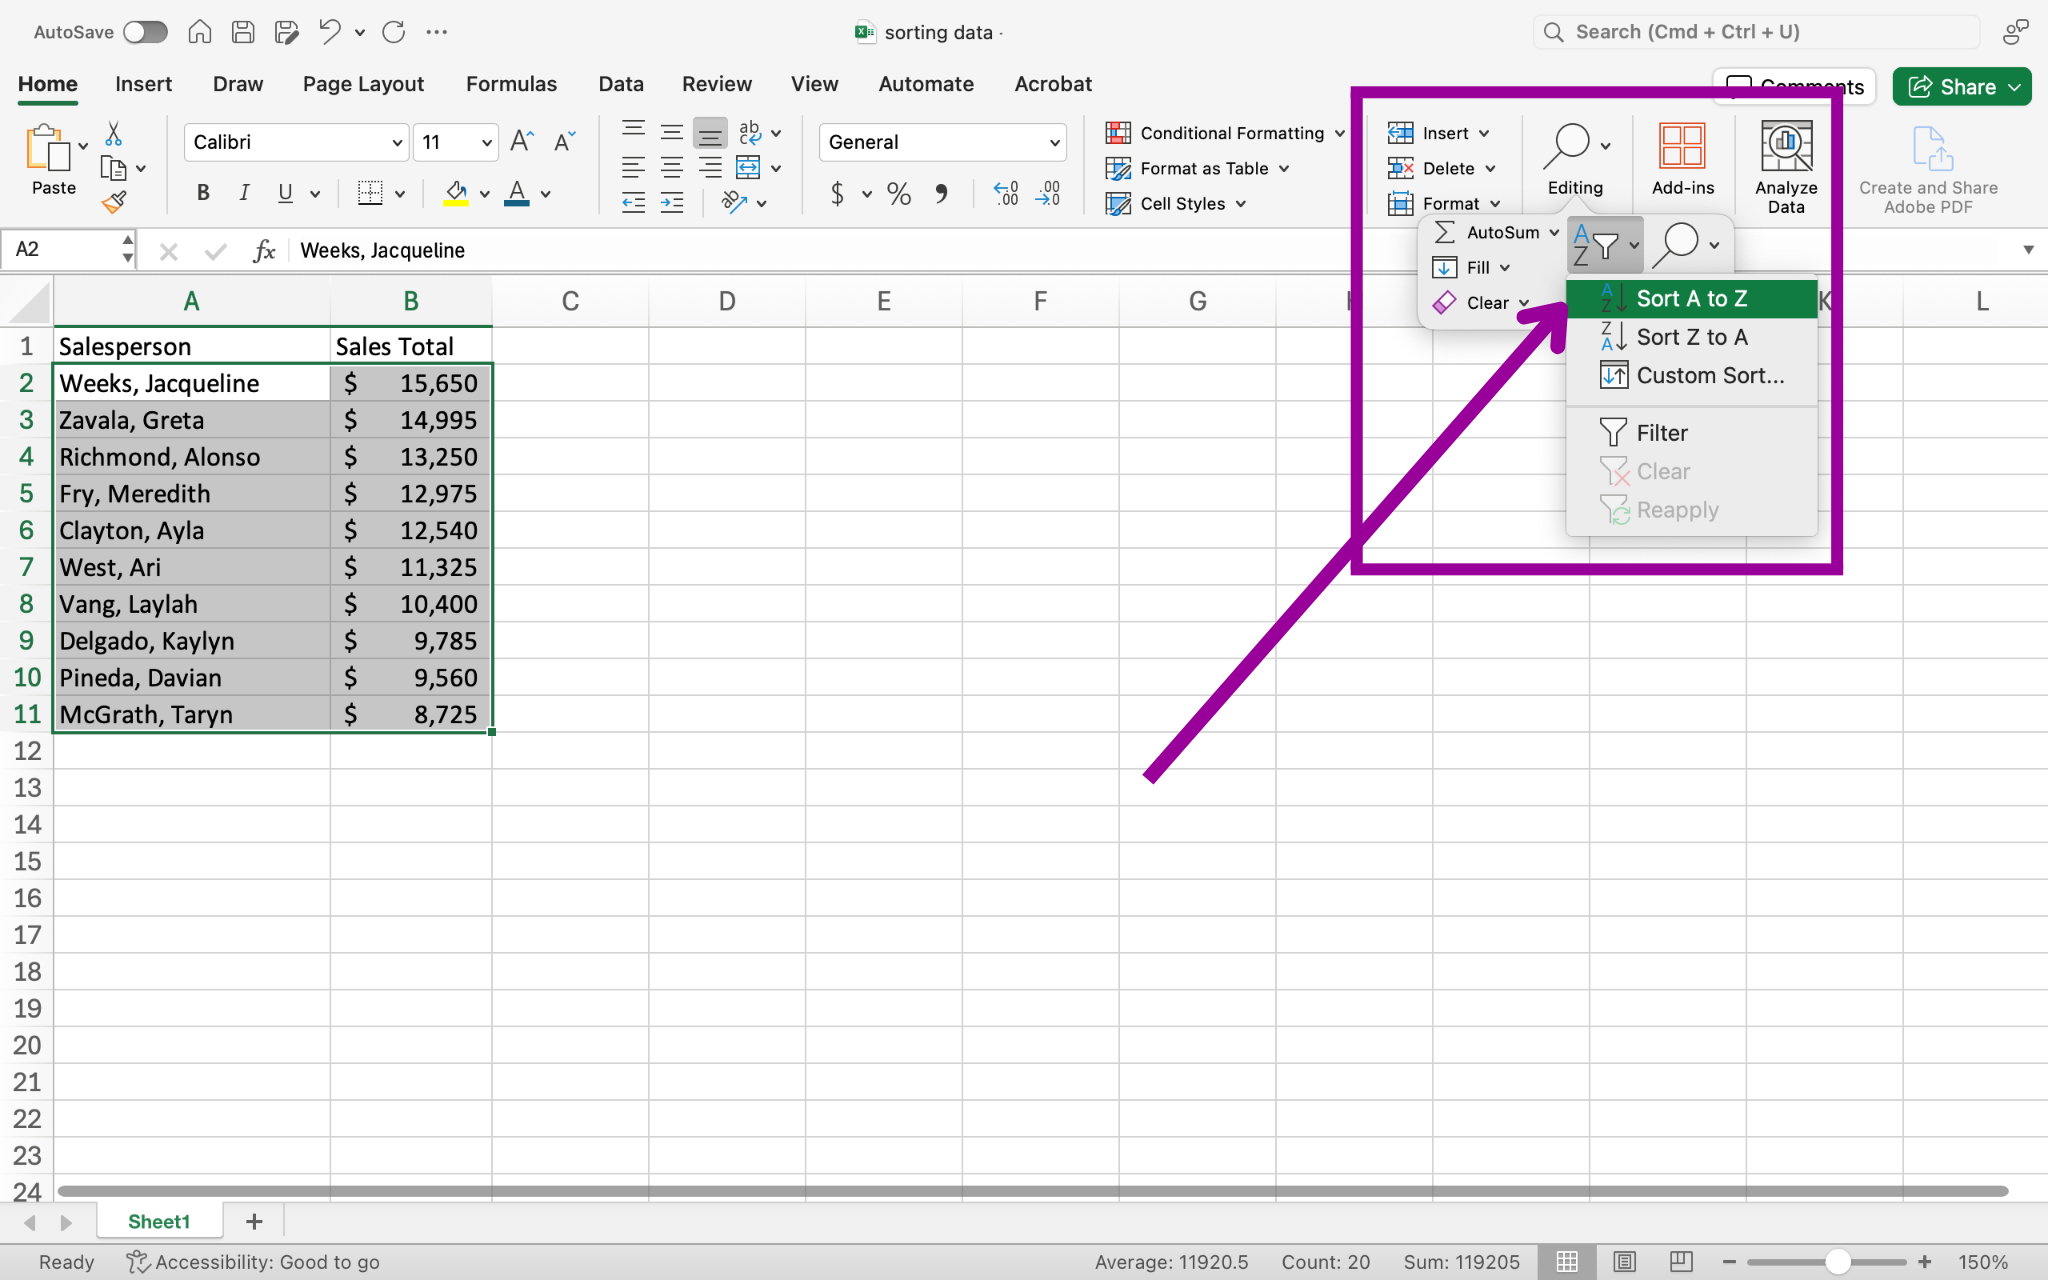Viewport: 2048px width, 1280px height.
Task: Toggle middle vertical alignment
Action: [672, 132]
